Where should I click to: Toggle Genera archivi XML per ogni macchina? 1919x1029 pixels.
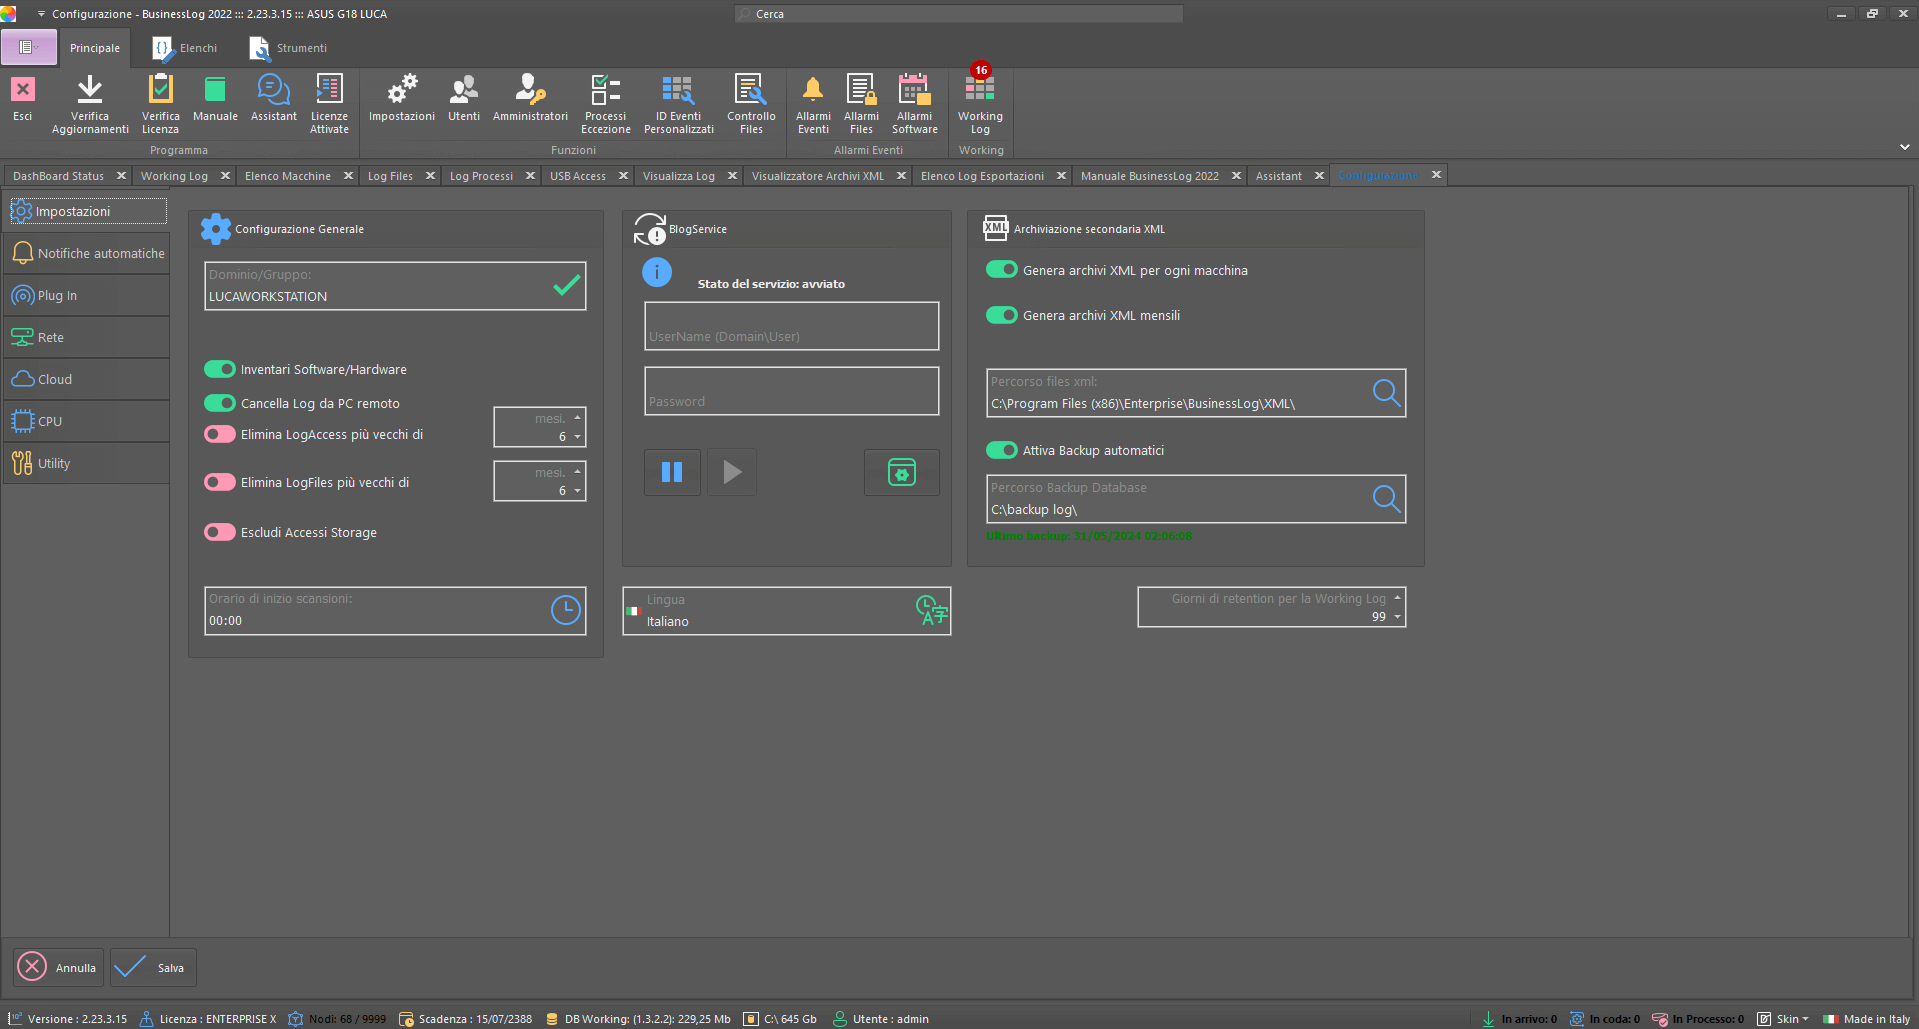pos(1002,270)
